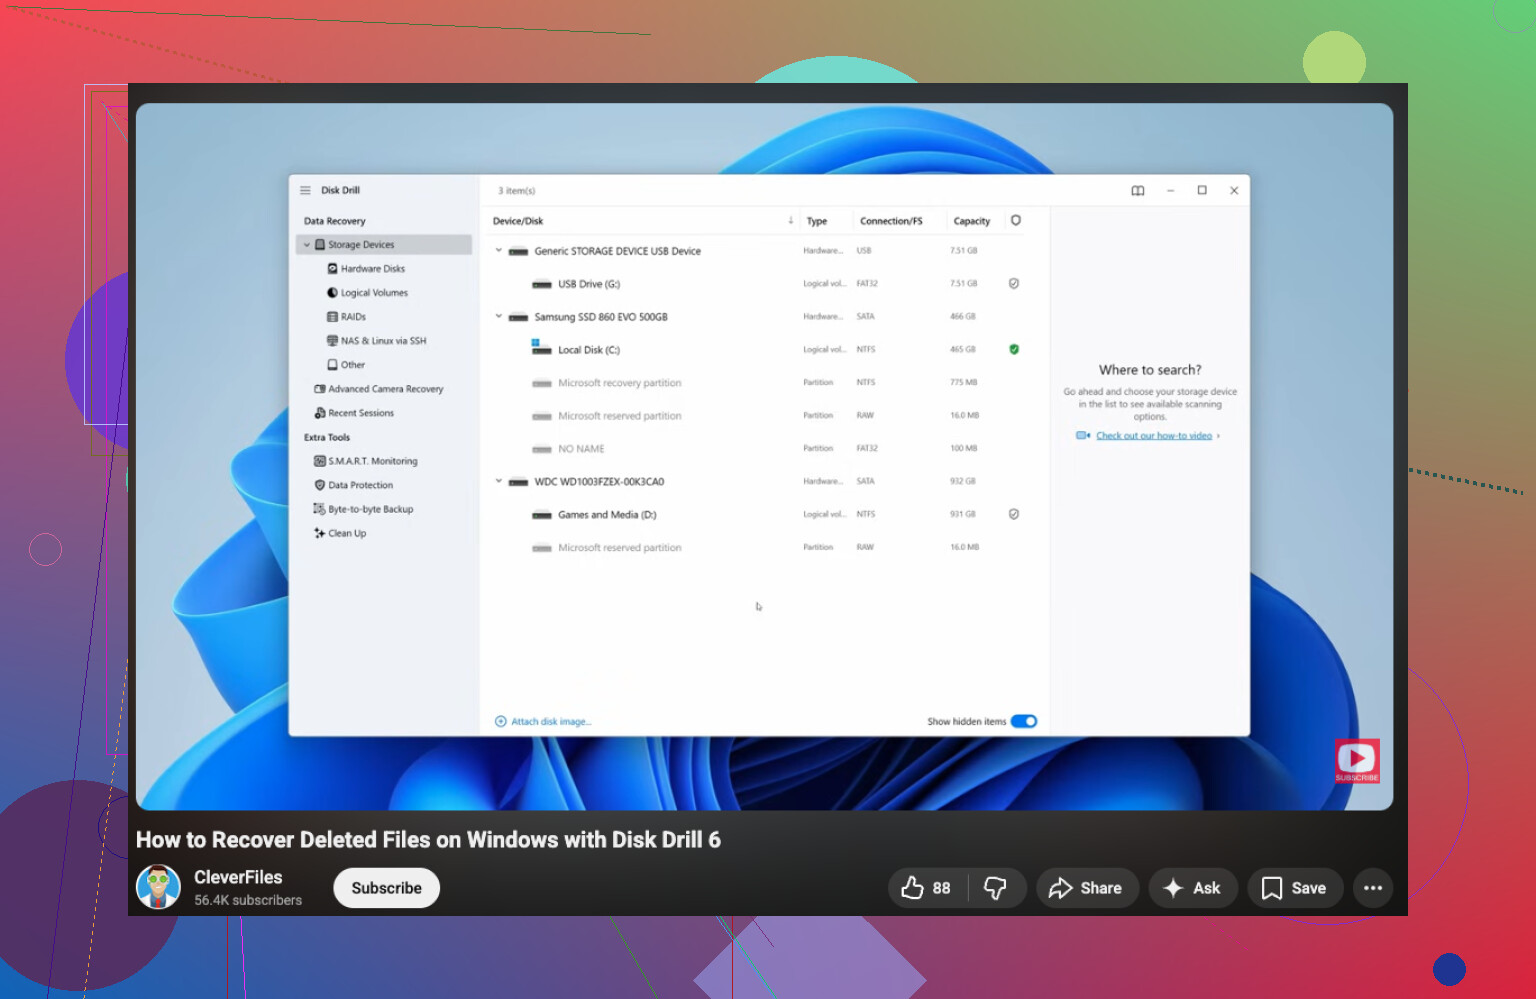Dislike the video with thumbs down
1536x999 pixels.
996,888
